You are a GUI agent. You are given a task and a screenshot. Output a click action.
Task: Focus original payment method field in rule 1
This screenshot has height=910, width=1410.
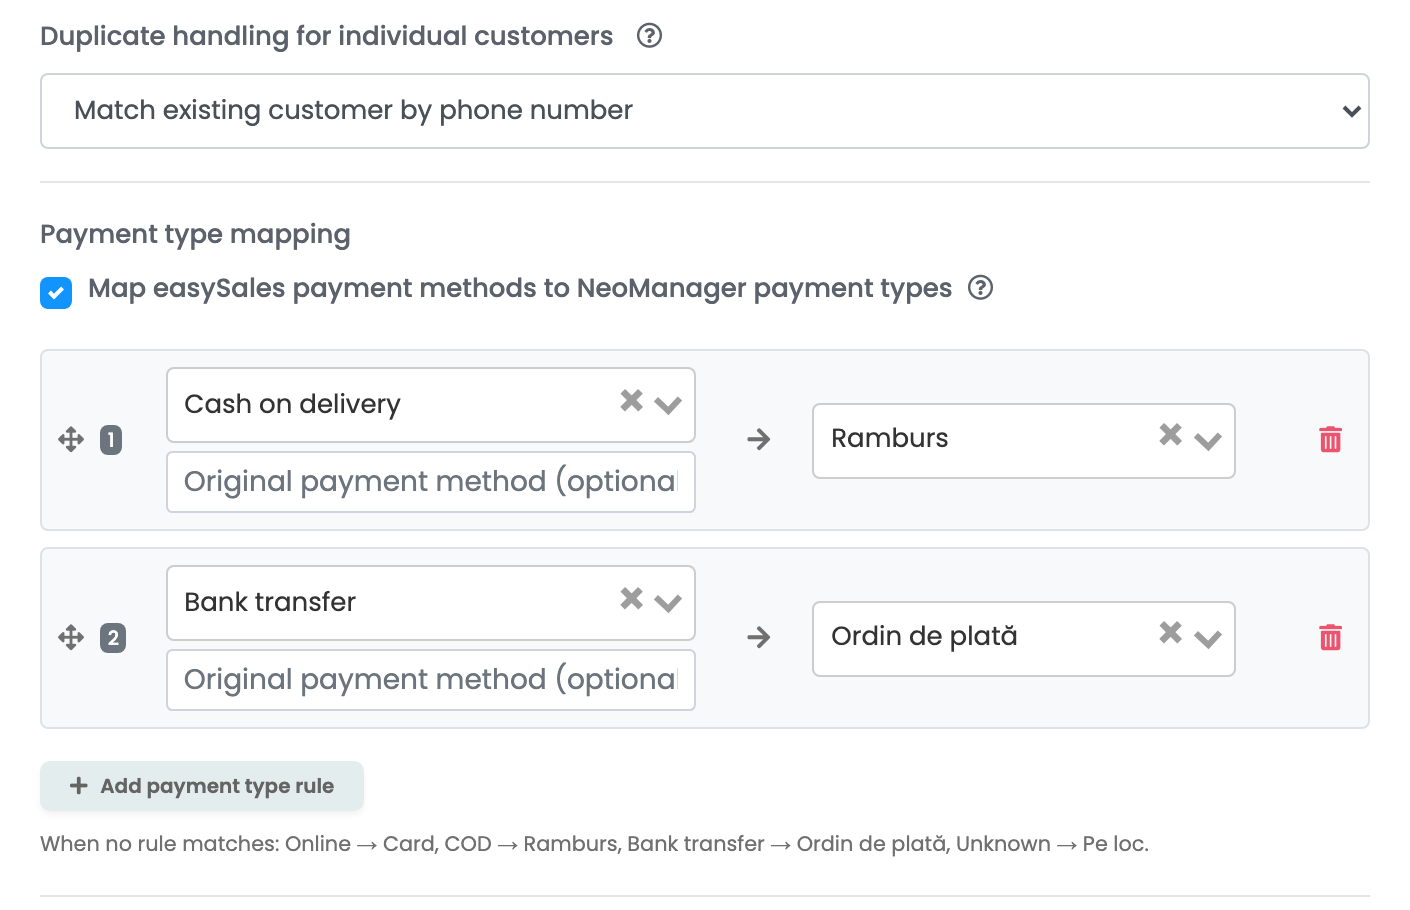pos(431,482)
